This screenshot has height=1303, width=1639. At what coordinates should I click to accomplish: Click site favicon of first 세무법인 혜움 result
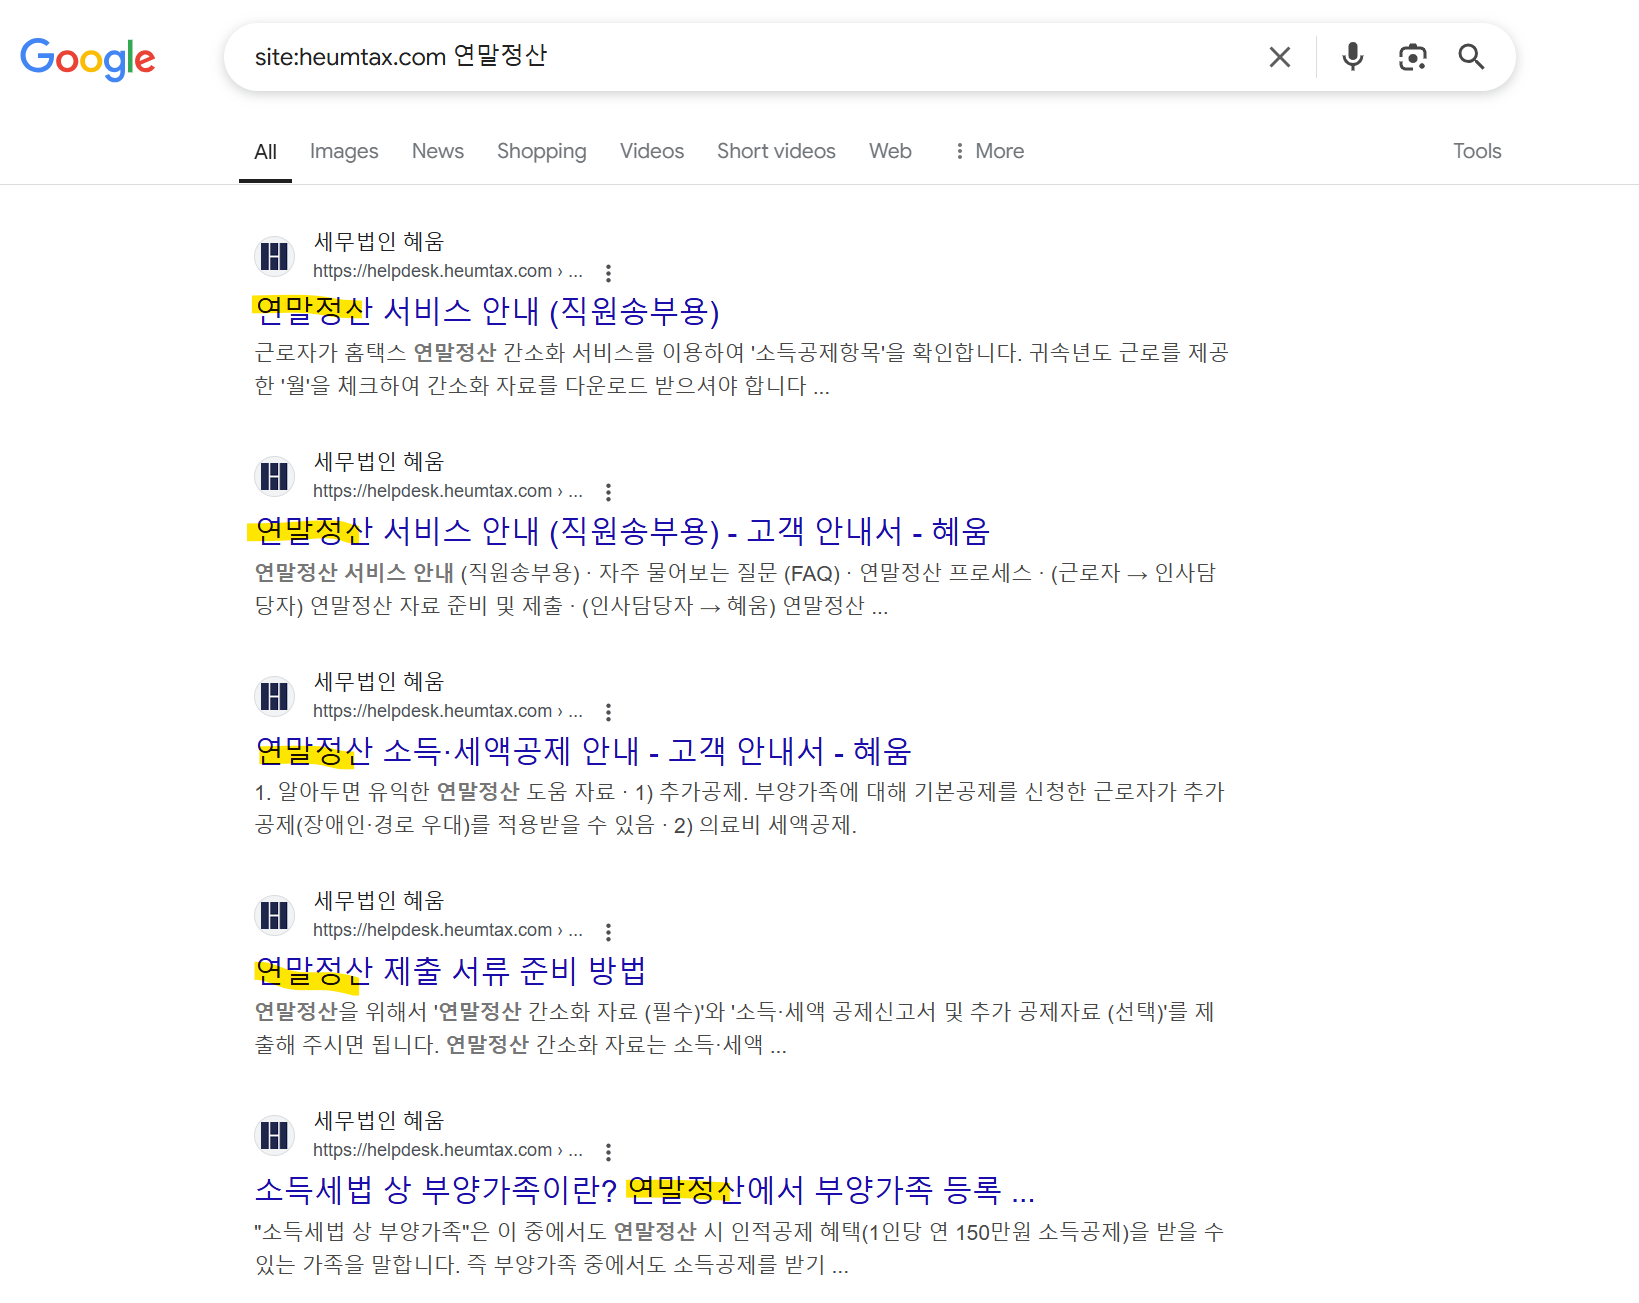coord(274,256)
